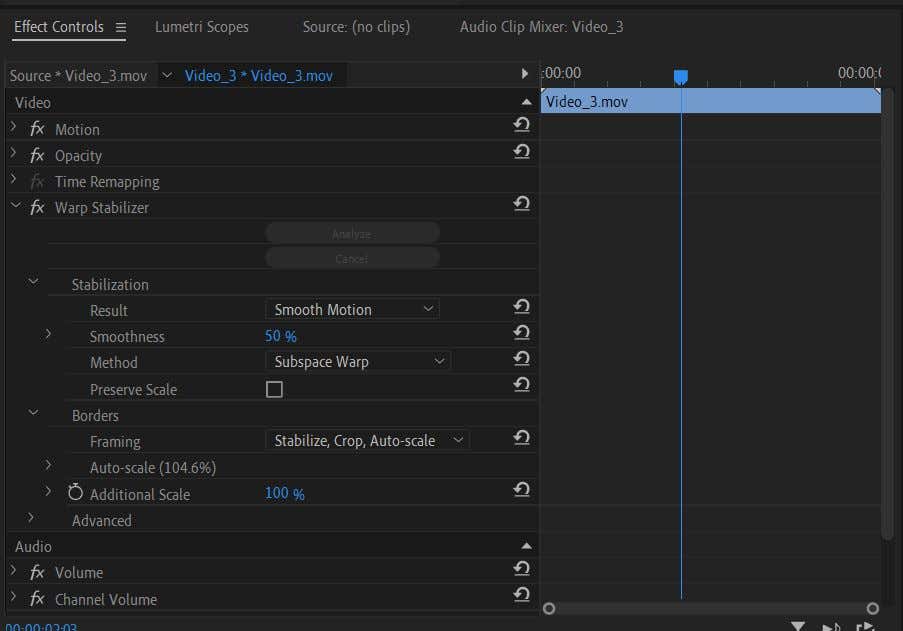Toggle animation stopwatch for Additional Scale
903x631 pixels.
(75, 493)
